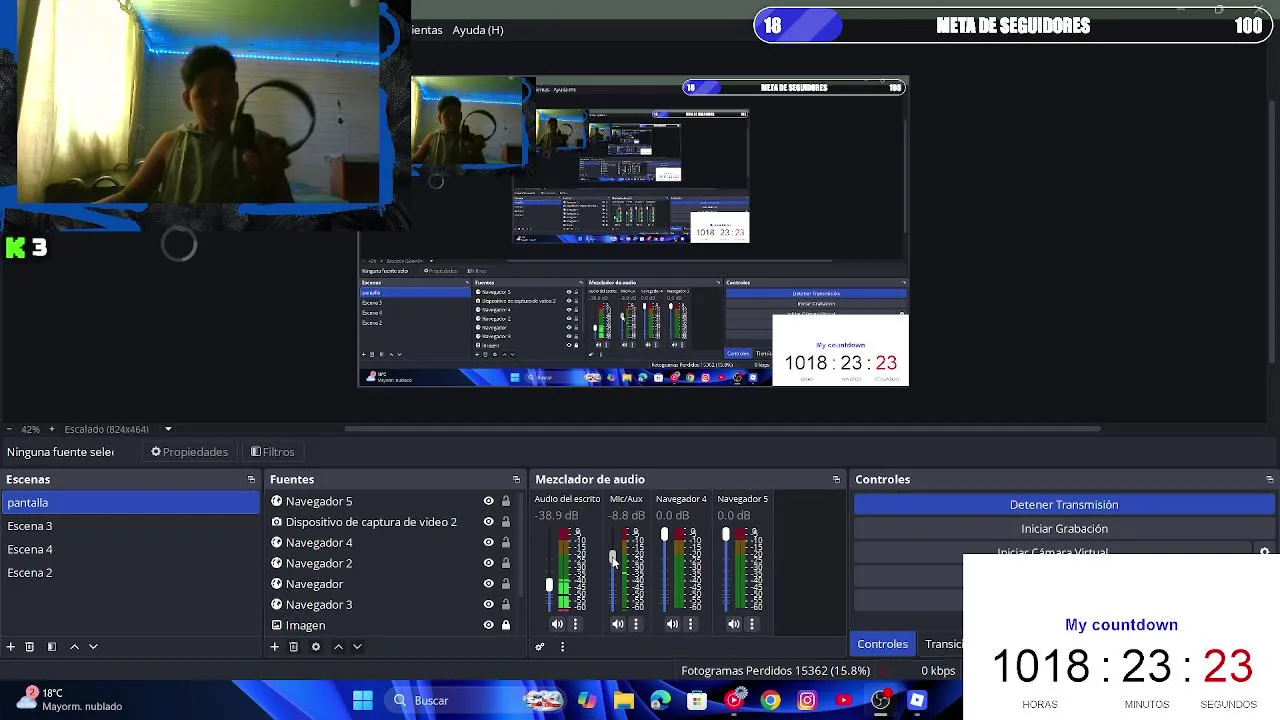Open Roblox from the taskbar
The image size is (1280, 720).
coord(917,700)
